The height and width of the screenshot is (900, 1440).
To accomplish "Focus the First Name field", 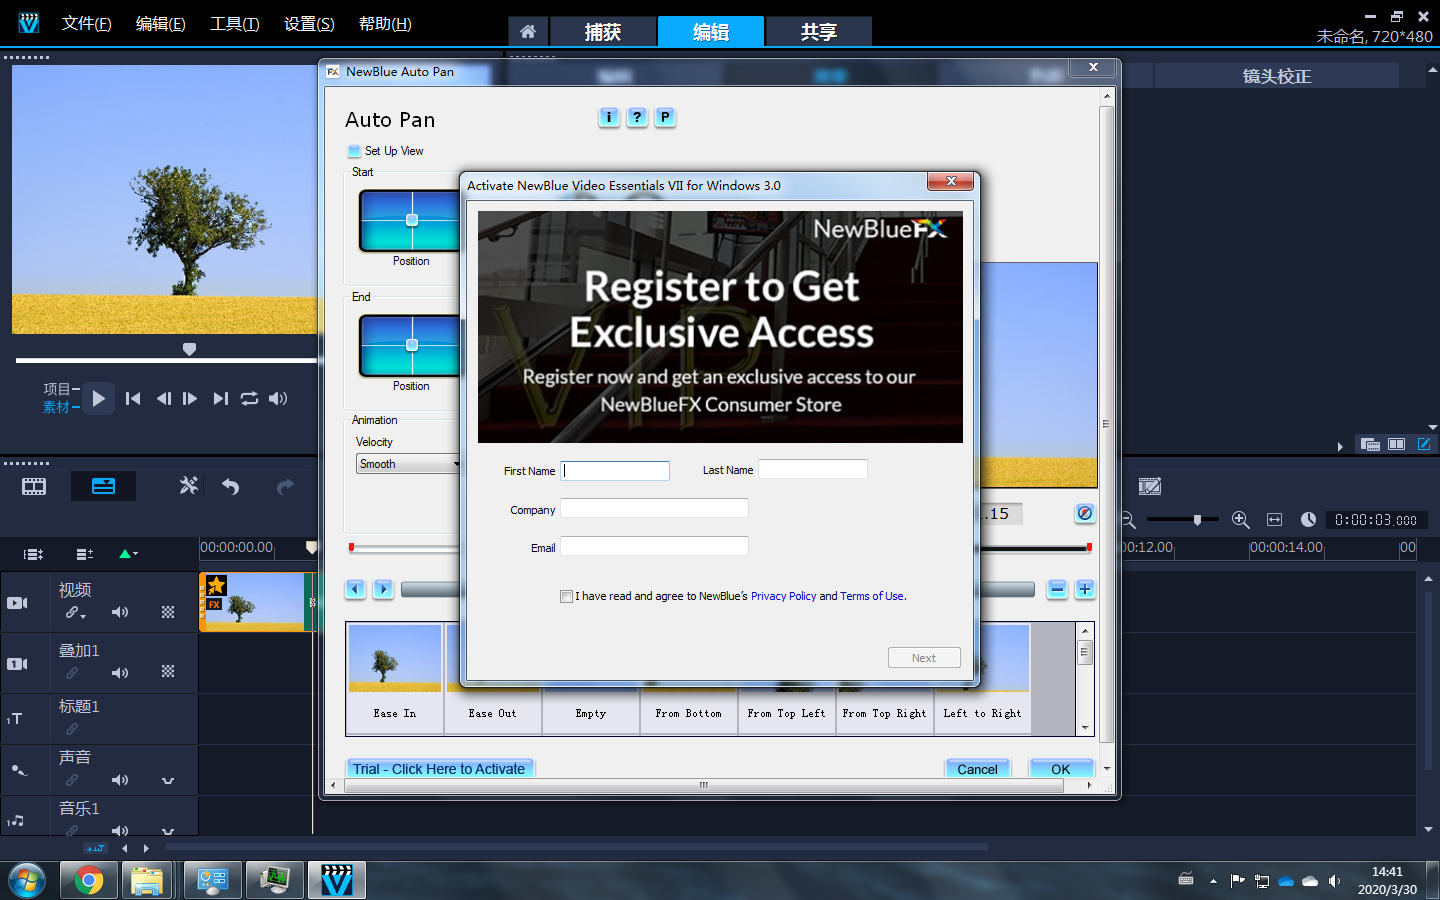I will point(615,470).
